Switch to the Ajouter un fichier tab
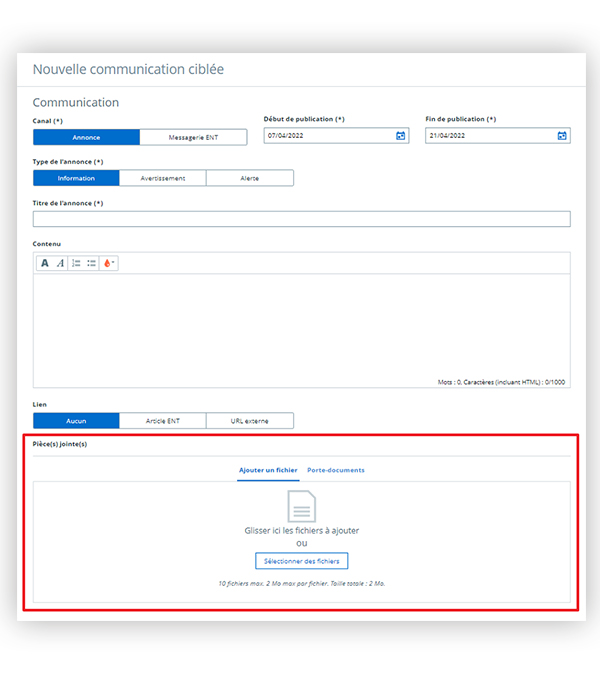 [267, 470]
